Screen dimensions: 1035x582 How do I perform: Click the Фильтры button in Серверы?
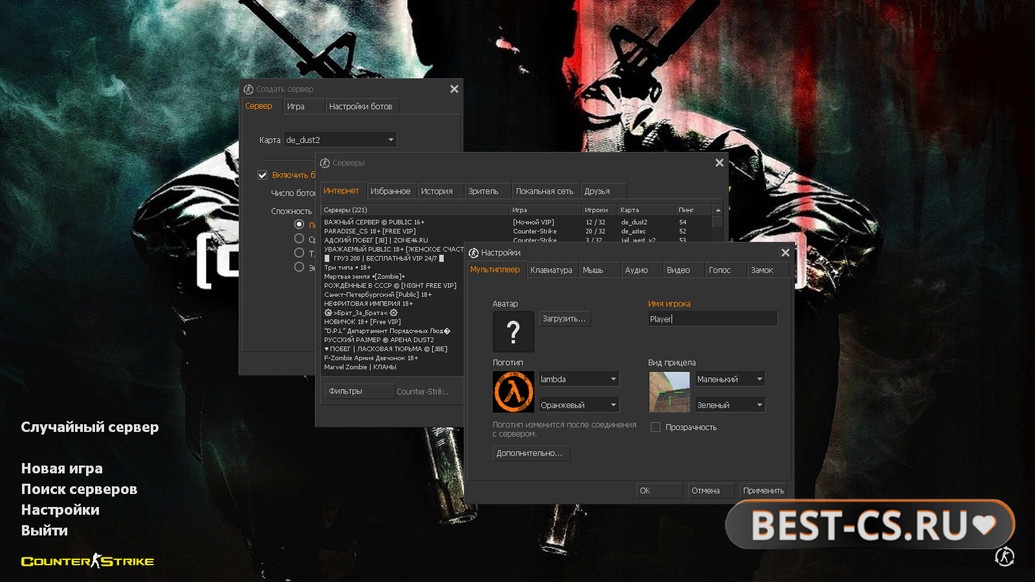pyautogui.click(x=358, y=391)
